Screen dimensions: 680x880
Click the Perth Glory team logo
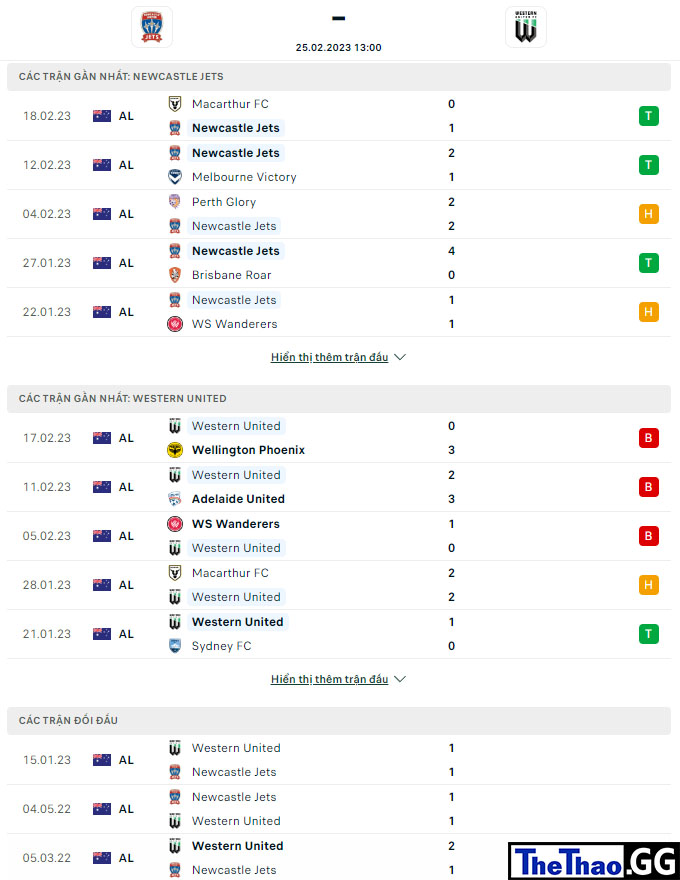(175, 201)
